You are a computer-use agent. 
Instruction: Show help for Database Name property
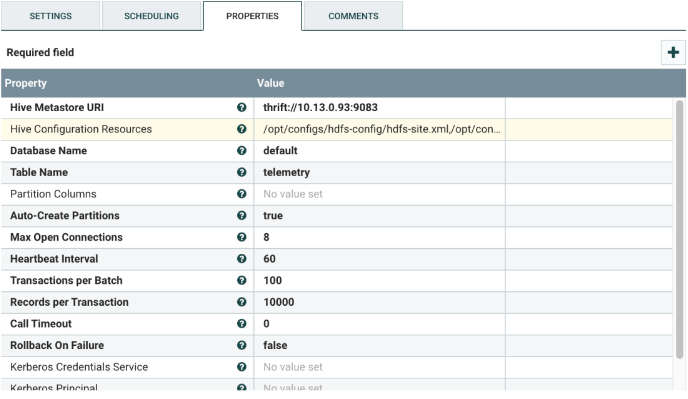click(241, 151)
